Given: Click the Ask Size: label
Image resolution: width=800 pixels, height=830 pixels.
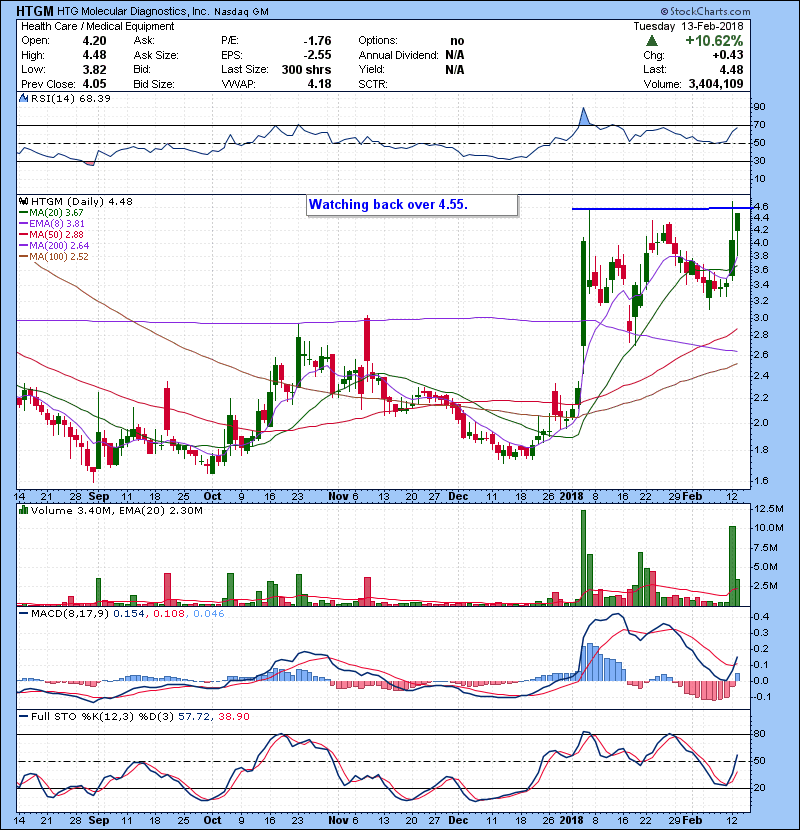Looking at the screenshot, I should pyautogui.click(x=156, y=55).
